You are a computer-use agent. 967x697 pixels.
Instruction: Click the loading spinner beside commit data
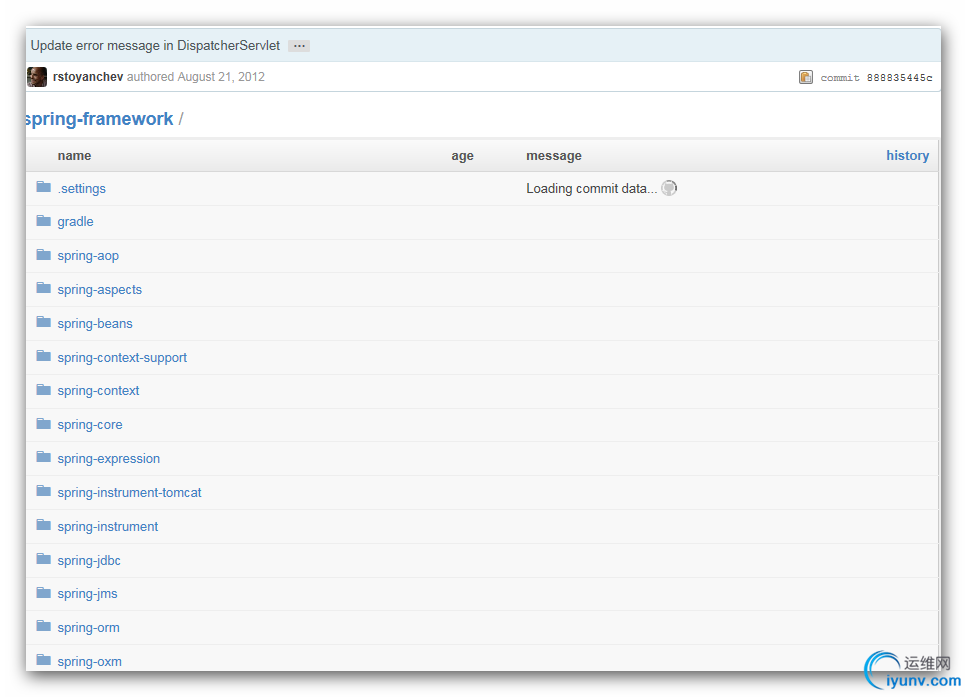tap(669, 188)
